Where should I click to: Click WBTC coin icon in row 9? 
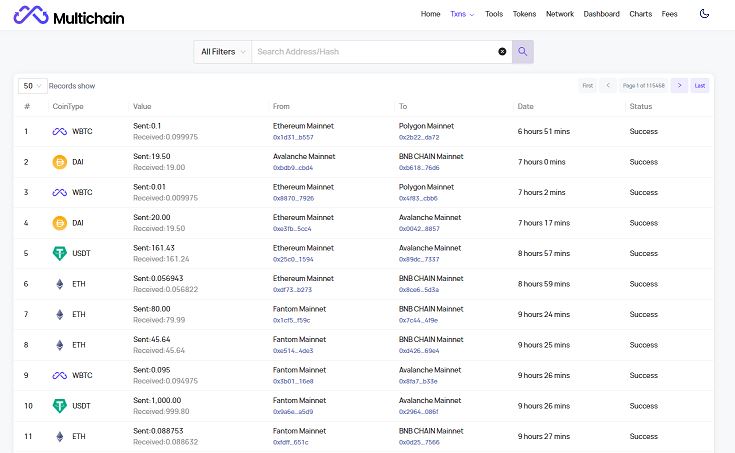point(60,376)
